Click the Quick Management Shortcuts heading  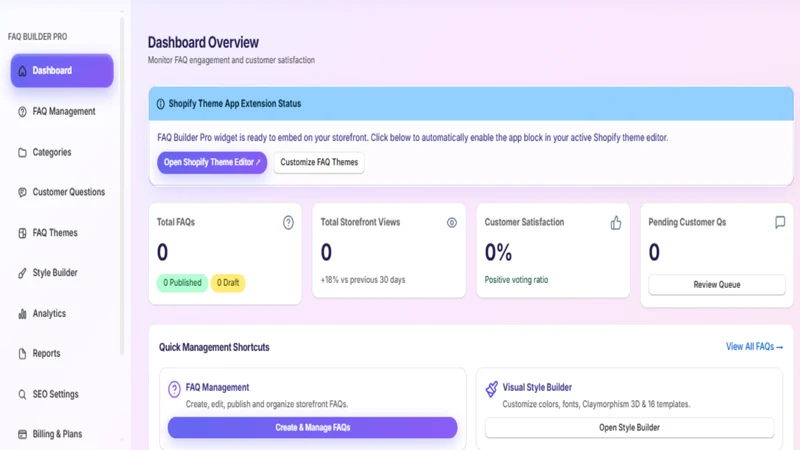214,347
